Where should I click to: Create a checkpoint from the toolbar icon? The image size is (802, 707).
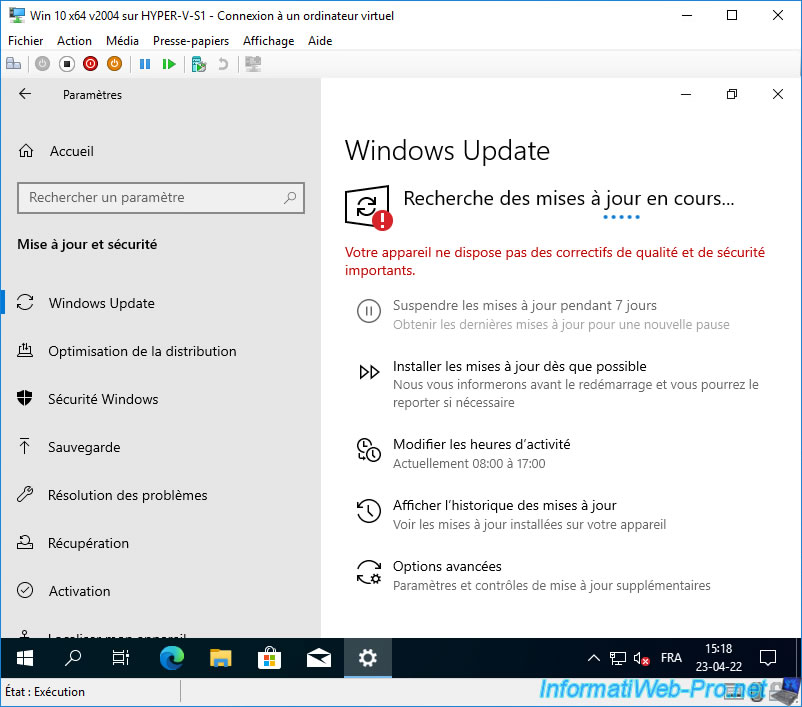[198, 64]
